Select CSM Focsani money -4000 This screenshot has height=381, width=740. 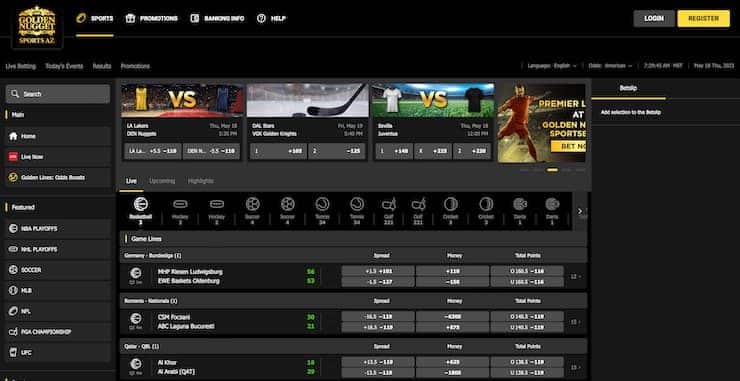(x=452, y=316)
